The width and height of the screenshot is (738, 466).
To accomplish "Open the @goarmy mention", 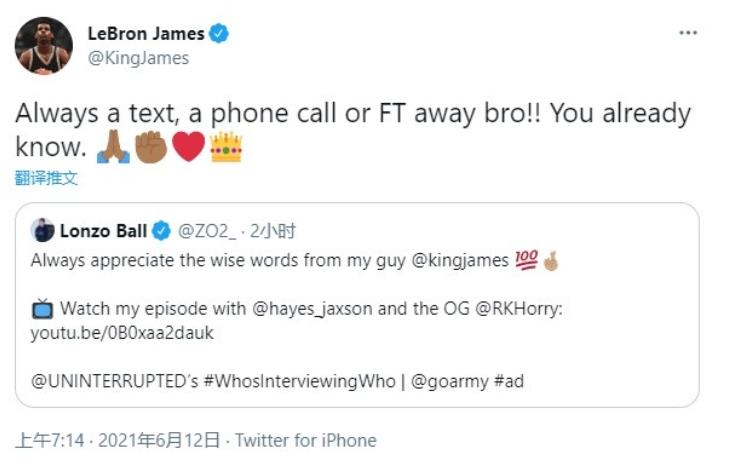I will [x=449, y=381].
